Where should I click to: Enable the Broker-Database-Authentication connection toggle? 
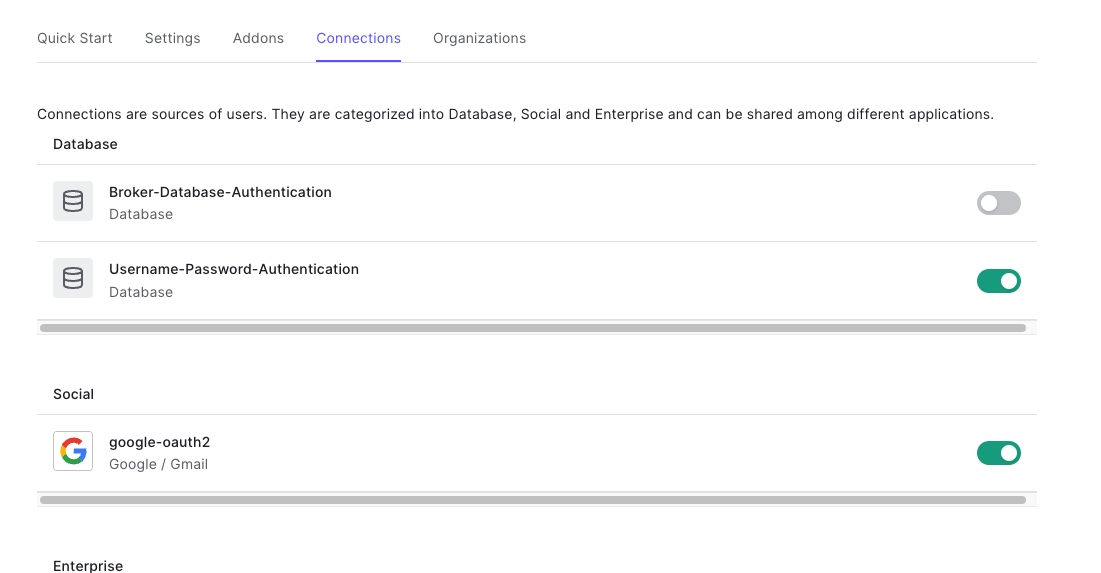[998, 203]
